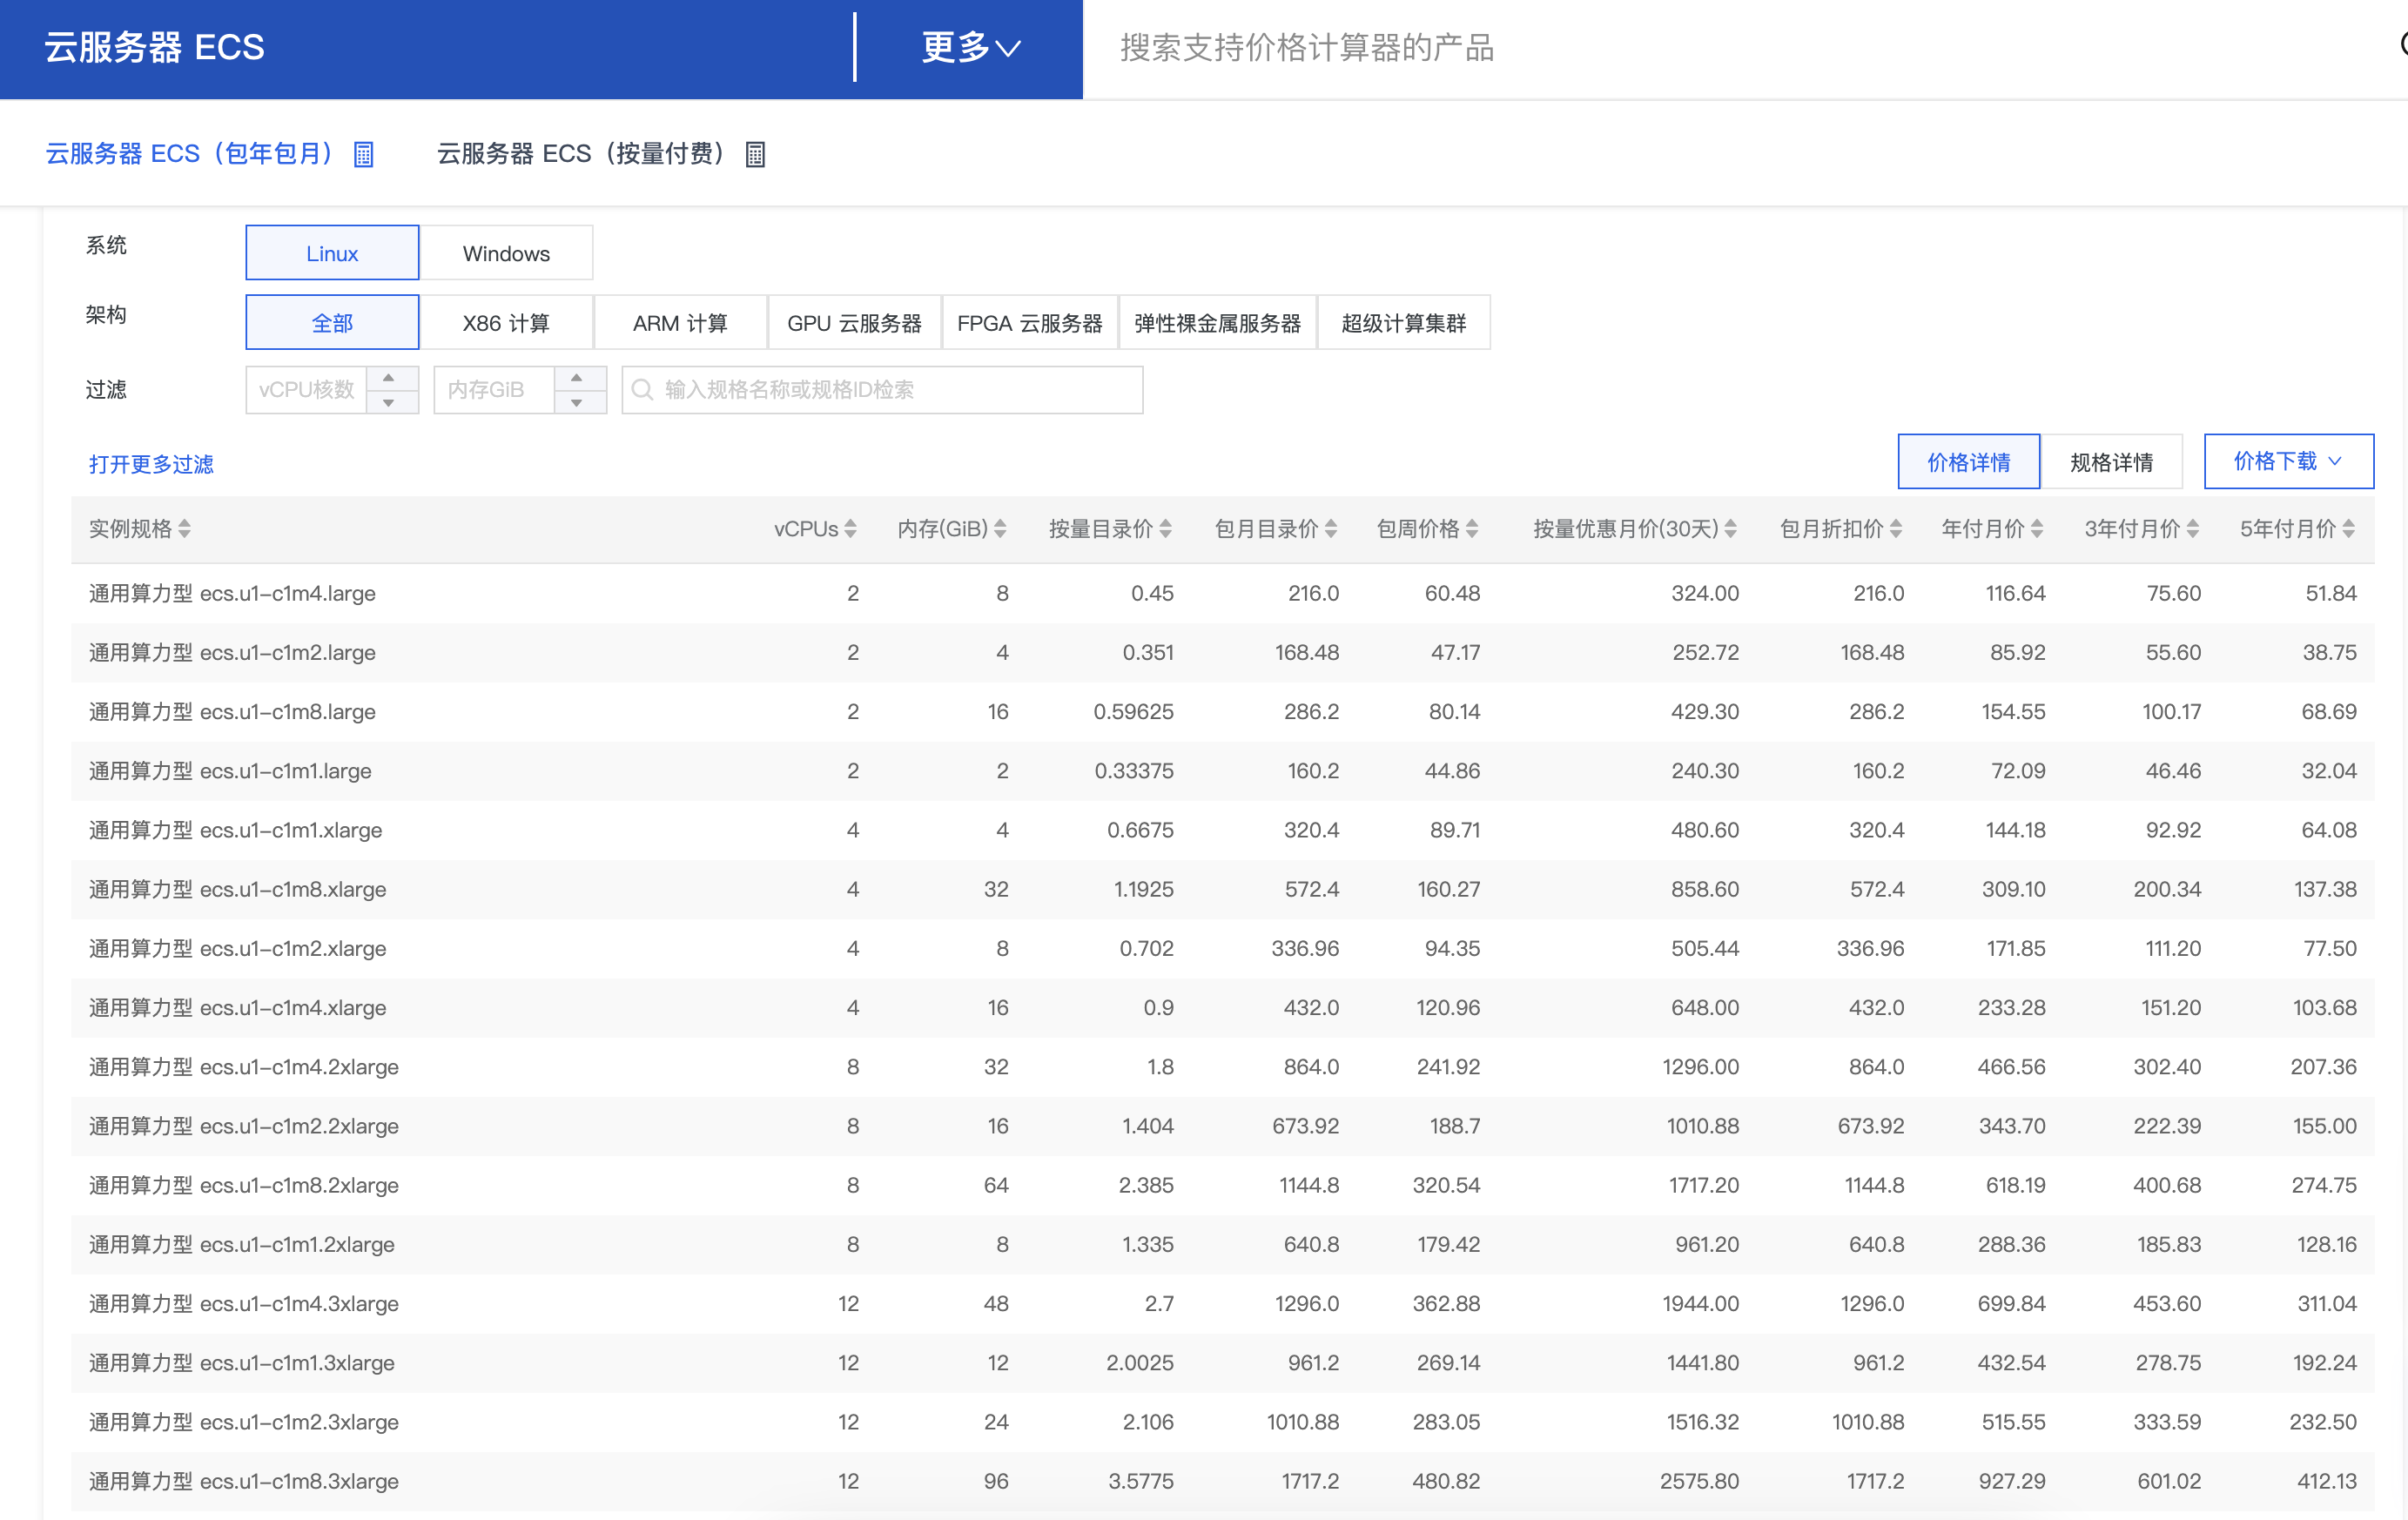This screenshot has height=1520, width=2408.
Task: Sort by vCPUs column arrows
Action: click(851, 529)
